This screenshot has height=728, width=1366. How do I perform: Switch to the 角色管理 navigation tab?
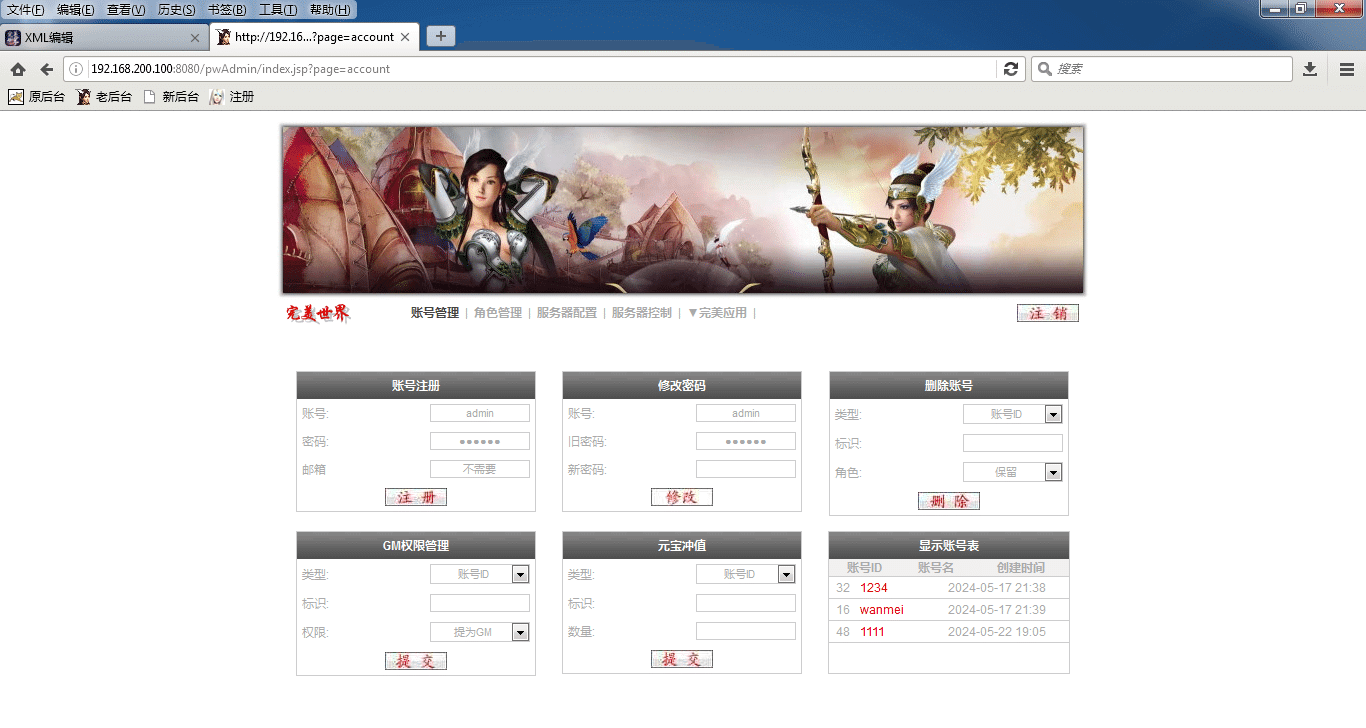coord(498,313)
